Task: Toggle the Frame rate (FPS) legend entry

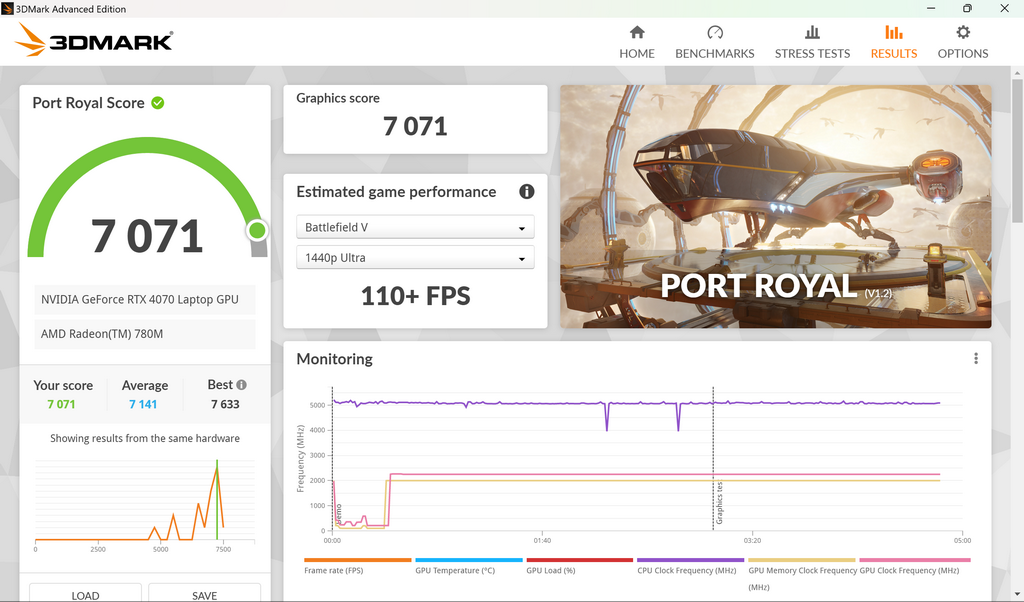Action: click(357, 565)
